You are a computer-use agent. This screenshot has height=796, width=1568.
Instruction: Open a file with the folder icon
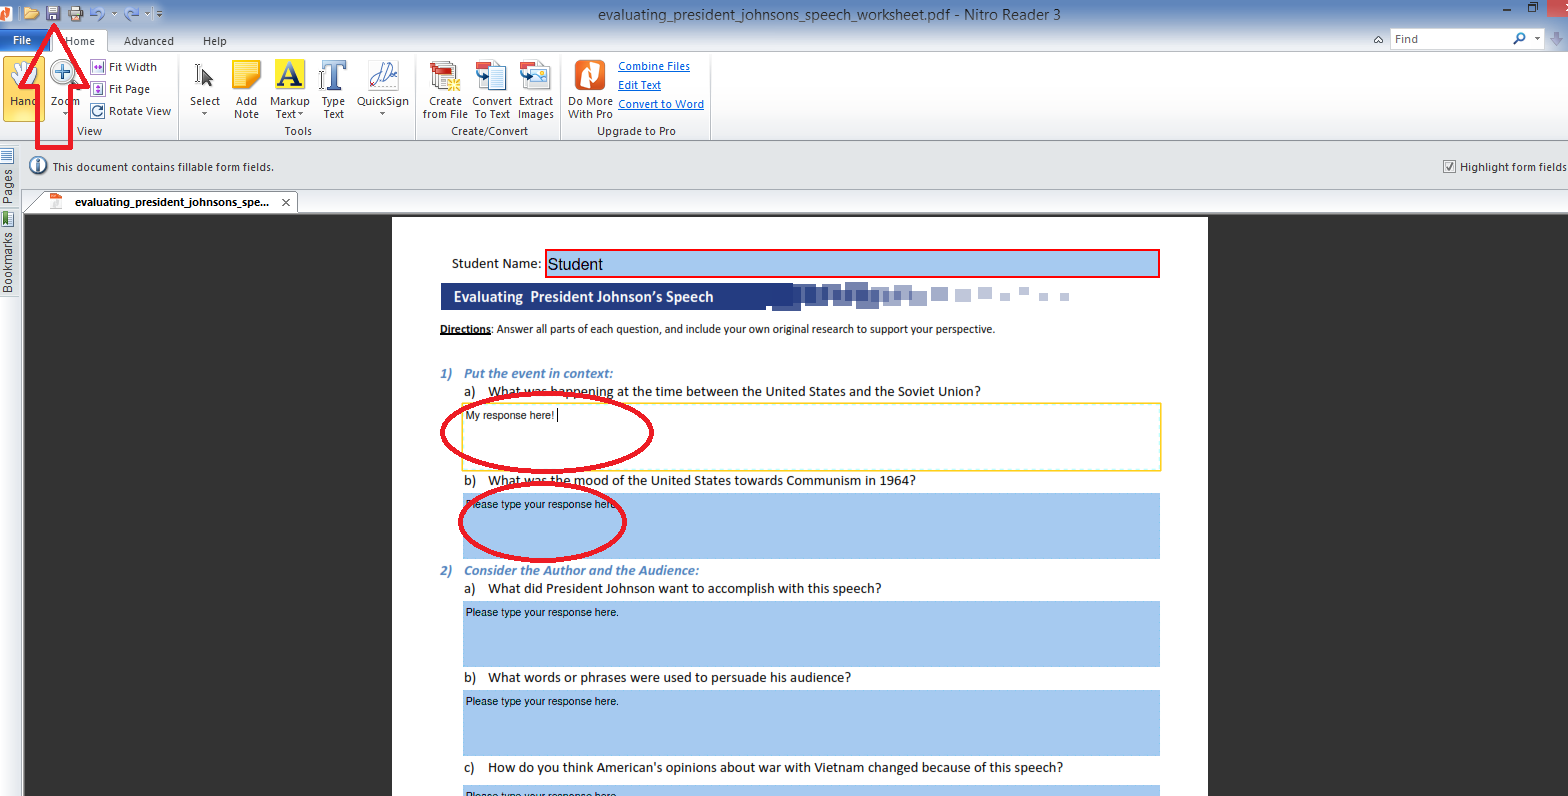[31, 14]
